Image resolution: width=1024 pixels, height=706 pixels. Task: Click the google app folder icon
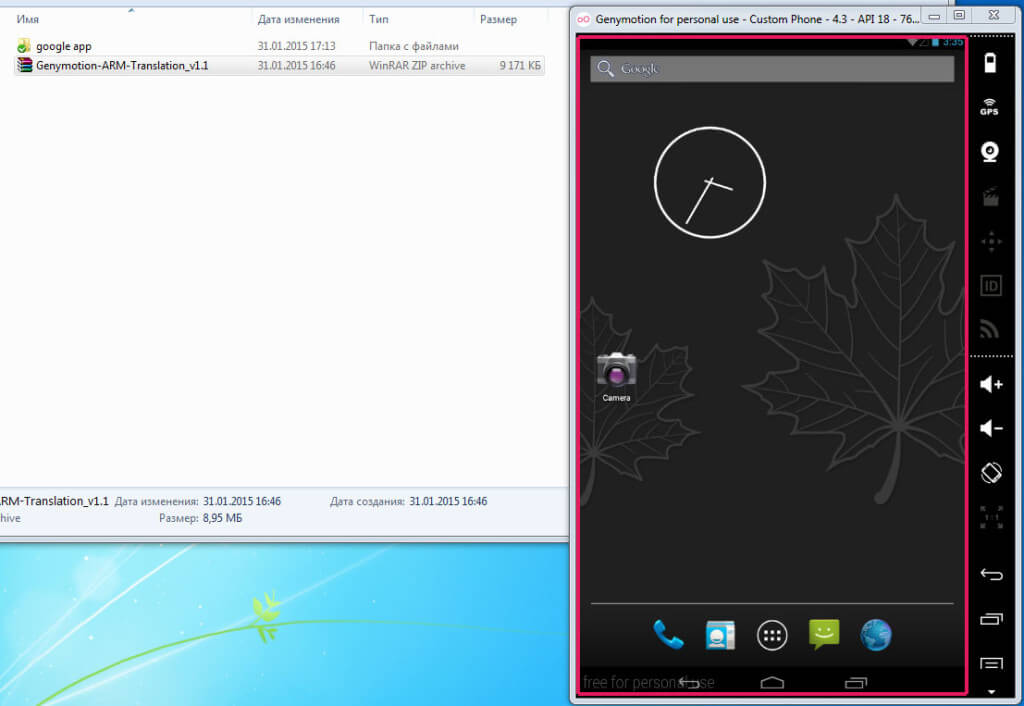click(24, 46)
